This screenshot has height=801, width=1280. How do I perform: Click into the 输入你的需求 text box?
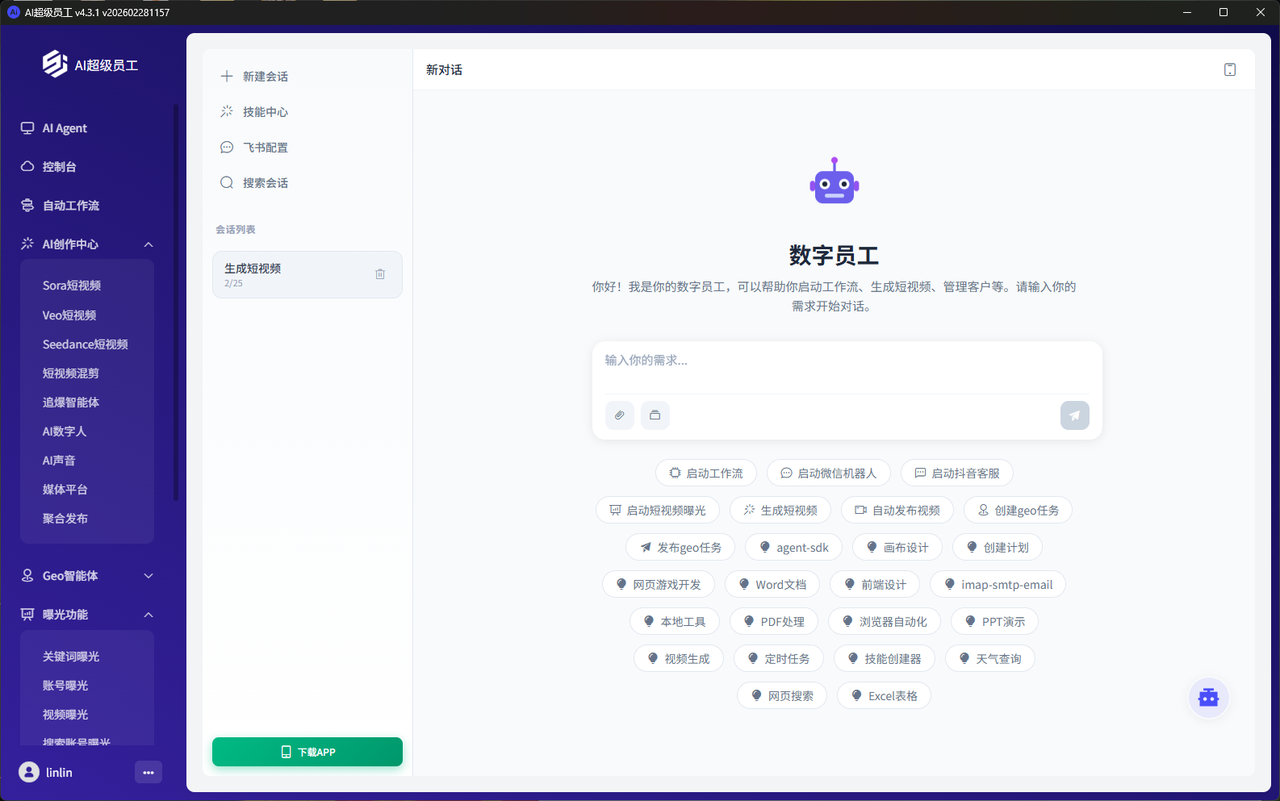click(846, 361)
